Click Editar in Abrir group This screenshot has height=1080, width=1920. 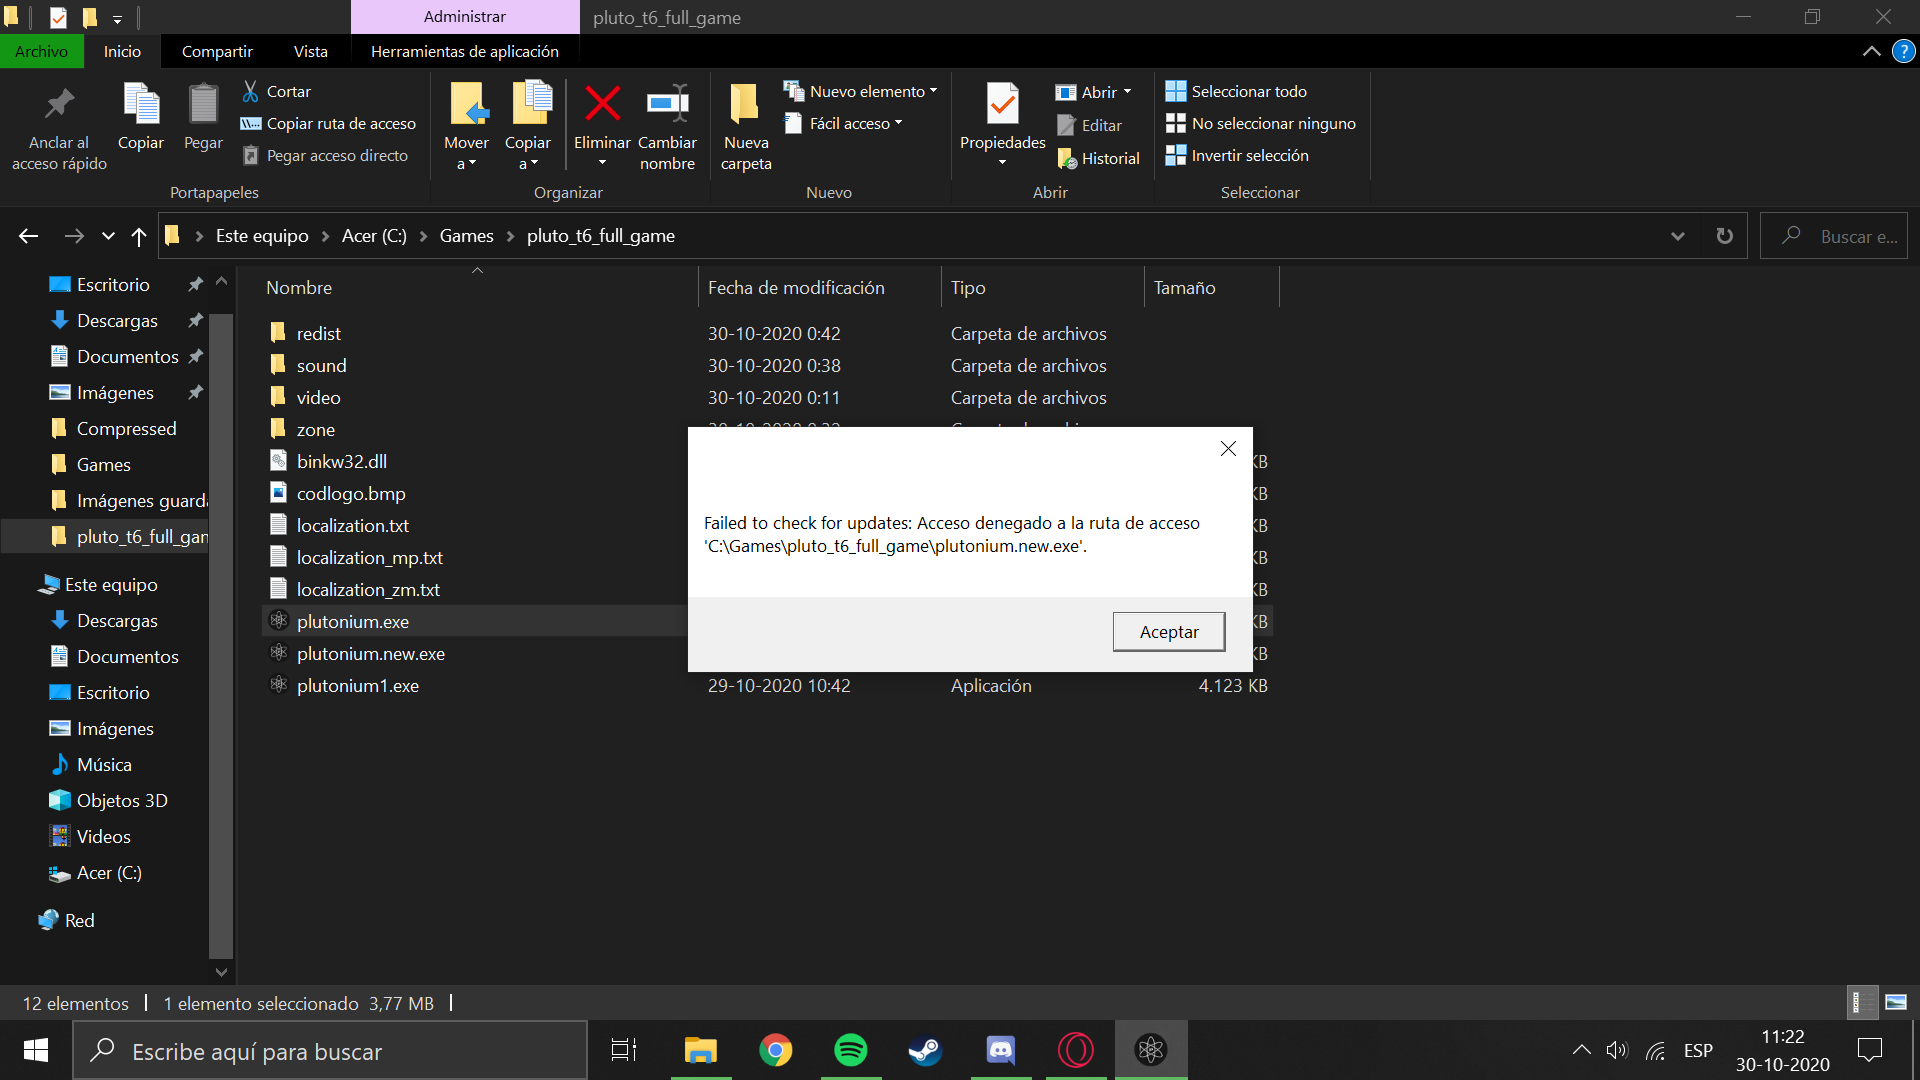coord(1089,125)
